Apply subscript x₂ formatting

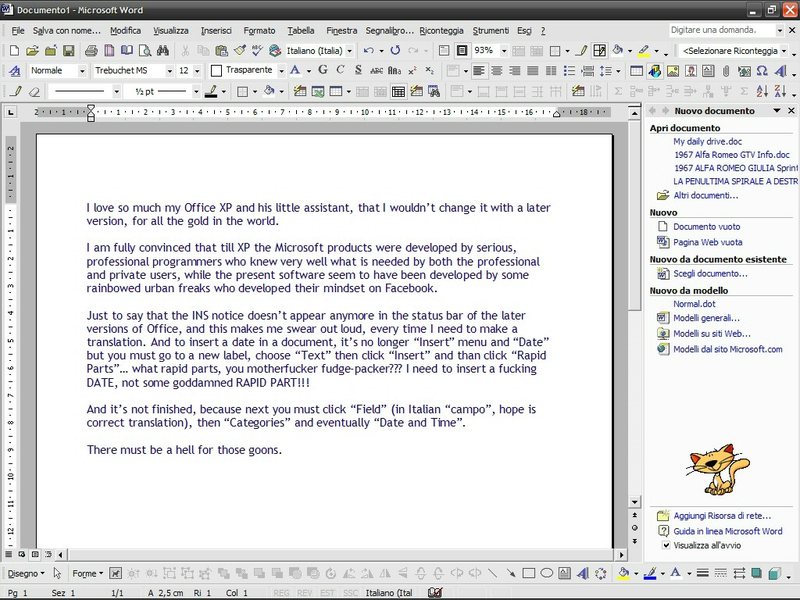coord(430,70)
